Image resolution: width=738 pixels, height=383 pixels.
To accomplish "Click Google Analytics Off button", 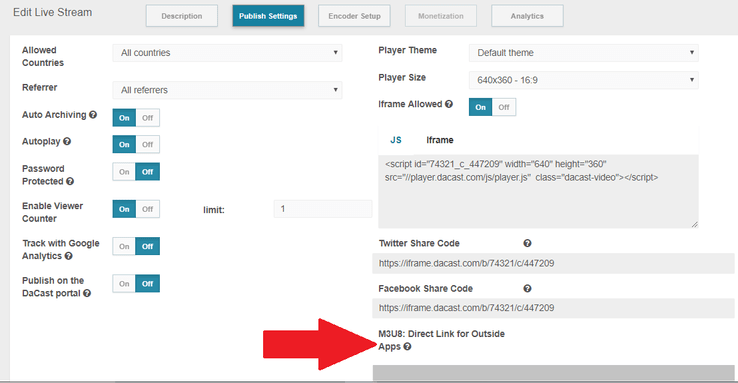I will pyautogui.click(x=148, y=246).
